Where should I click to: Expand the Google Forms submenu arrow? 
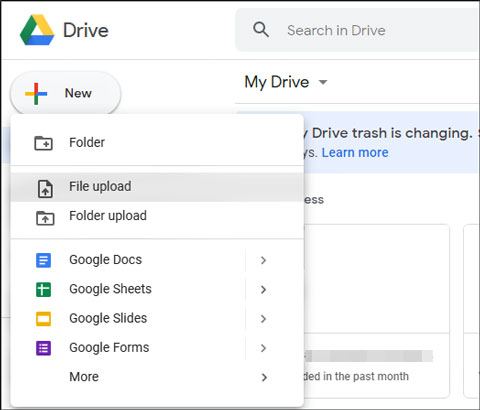coord(263,348)
